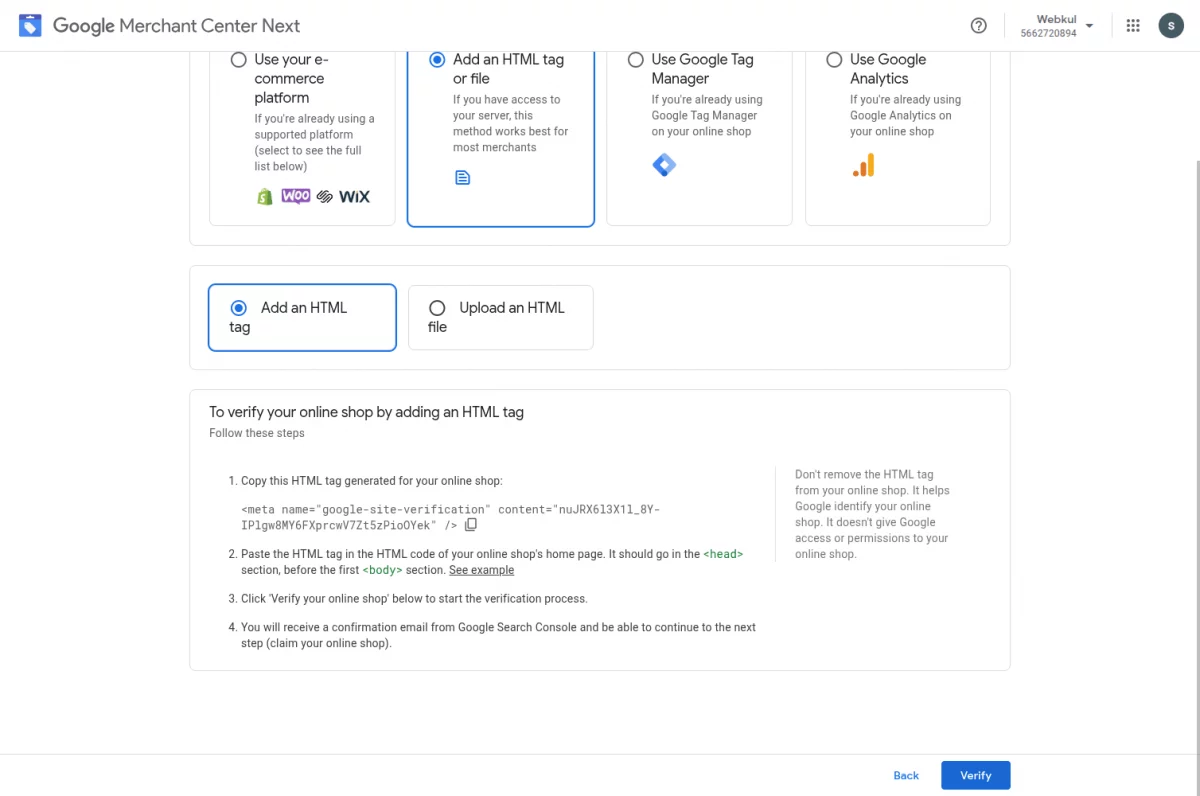Click the Google Tag Manager diamond icon
Screen dimensions: 1200x796
coord(664,164)
